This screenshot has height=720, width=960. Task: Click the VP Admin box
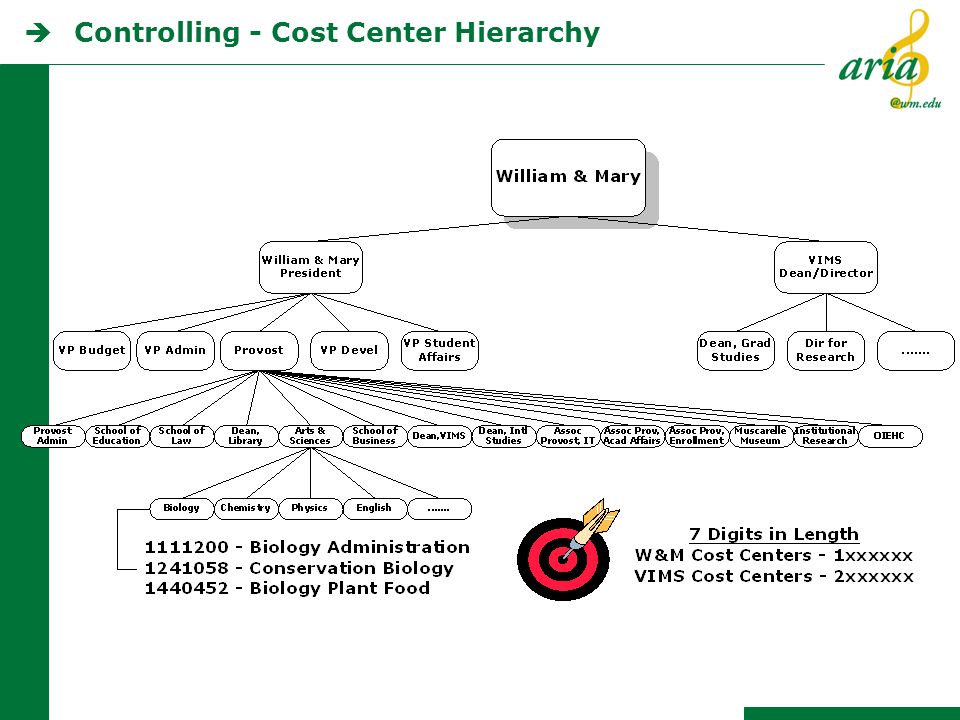[175, 351]
